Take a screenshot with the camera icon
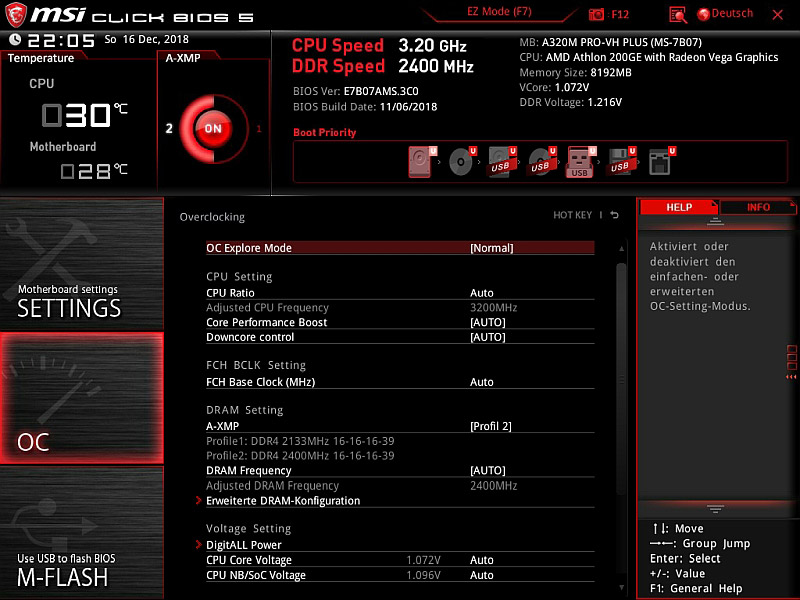The height and width of the screenshot is (600, 800). click(596, 14)
